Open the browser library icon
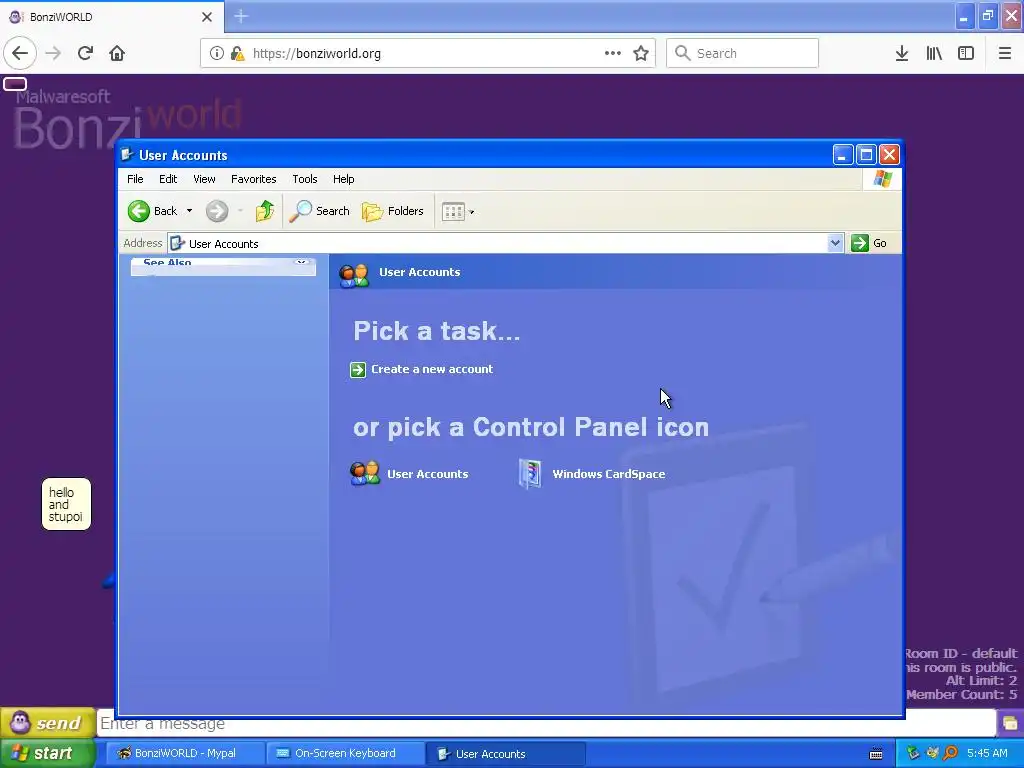 pos(934,53)
